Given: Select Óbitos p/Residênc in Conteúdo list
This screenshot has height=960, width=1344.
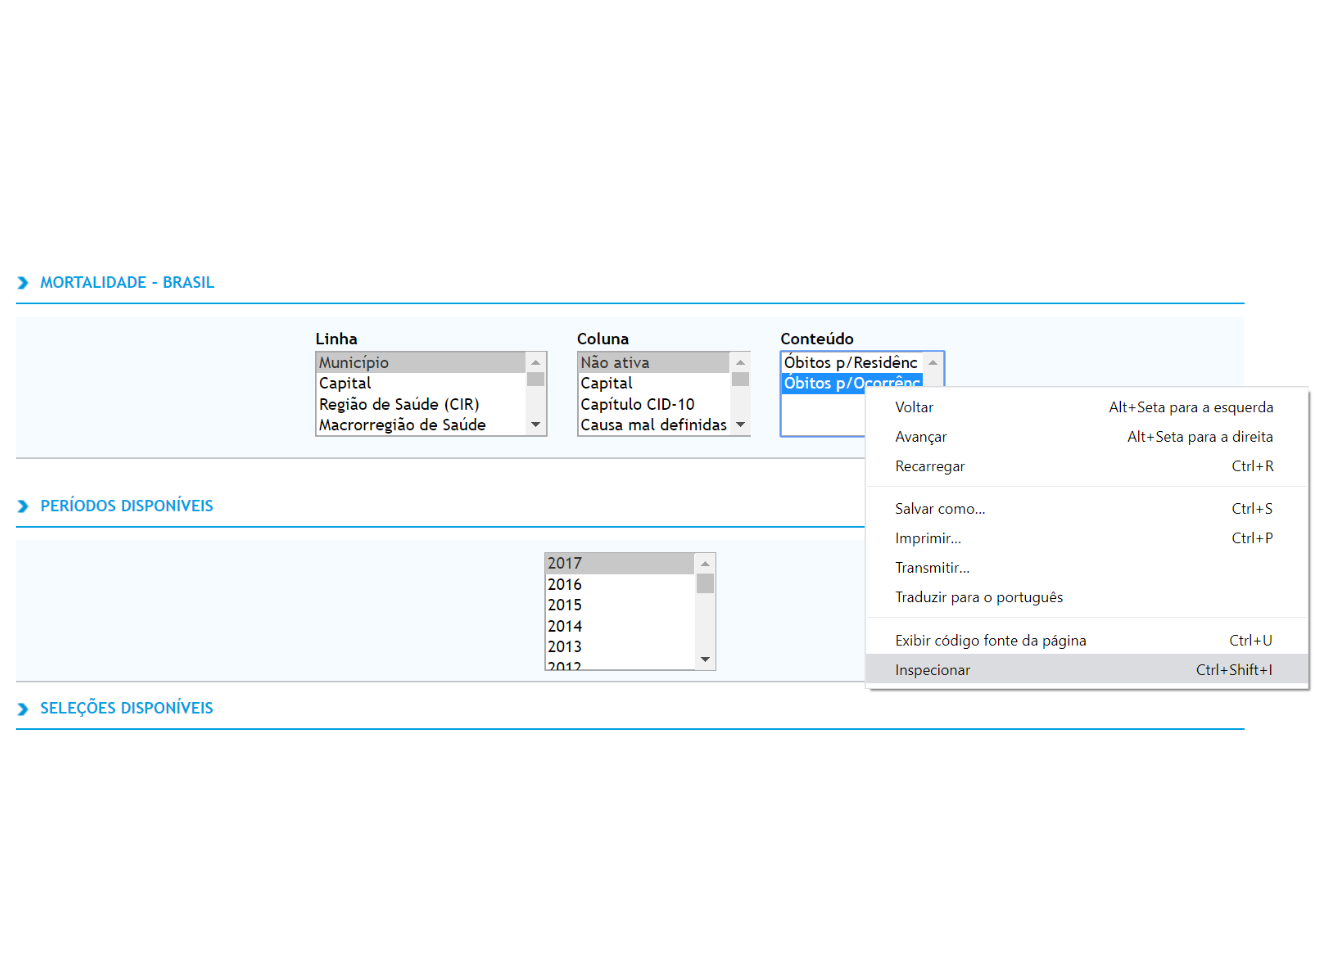Looking at the screenshot, I should click(850, 363).
